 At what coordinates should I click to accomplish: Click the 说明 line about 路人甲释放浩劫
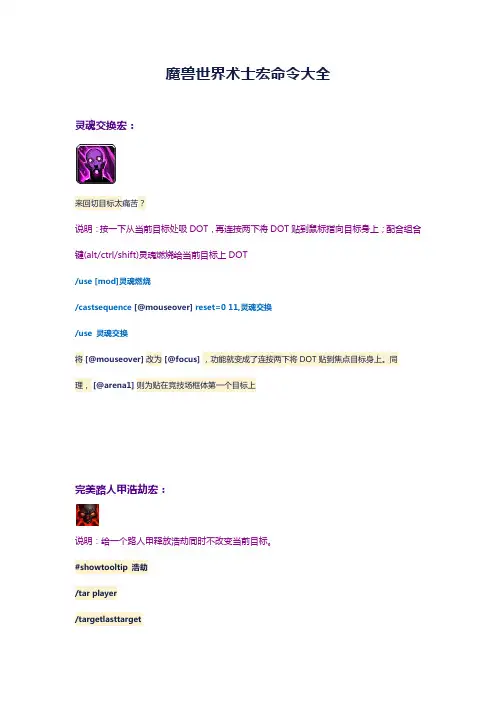coord(174,541)
